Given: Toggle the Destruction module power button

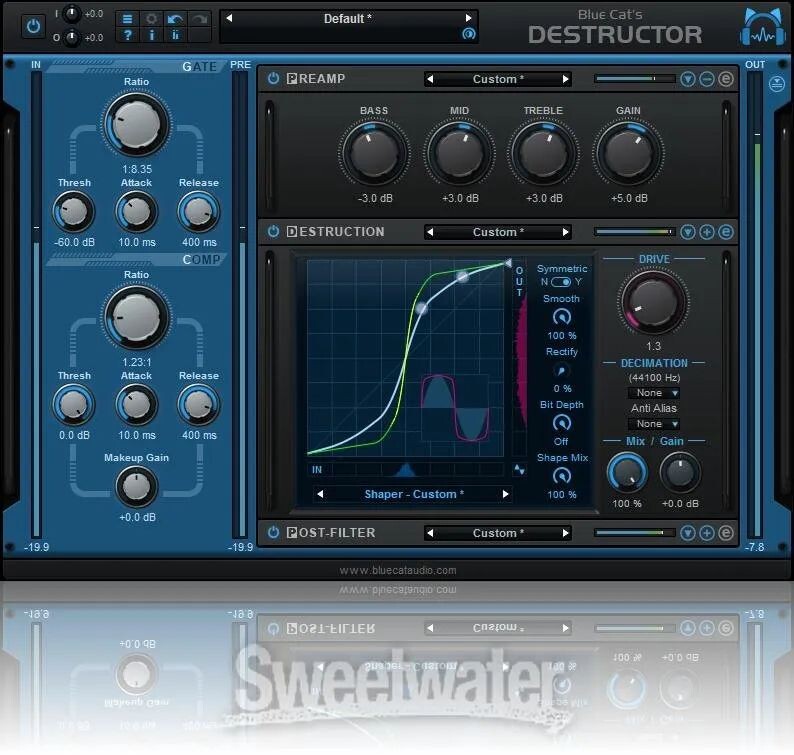Looking at the screenshot, I should pyautogui.click(x=273, y=232).
